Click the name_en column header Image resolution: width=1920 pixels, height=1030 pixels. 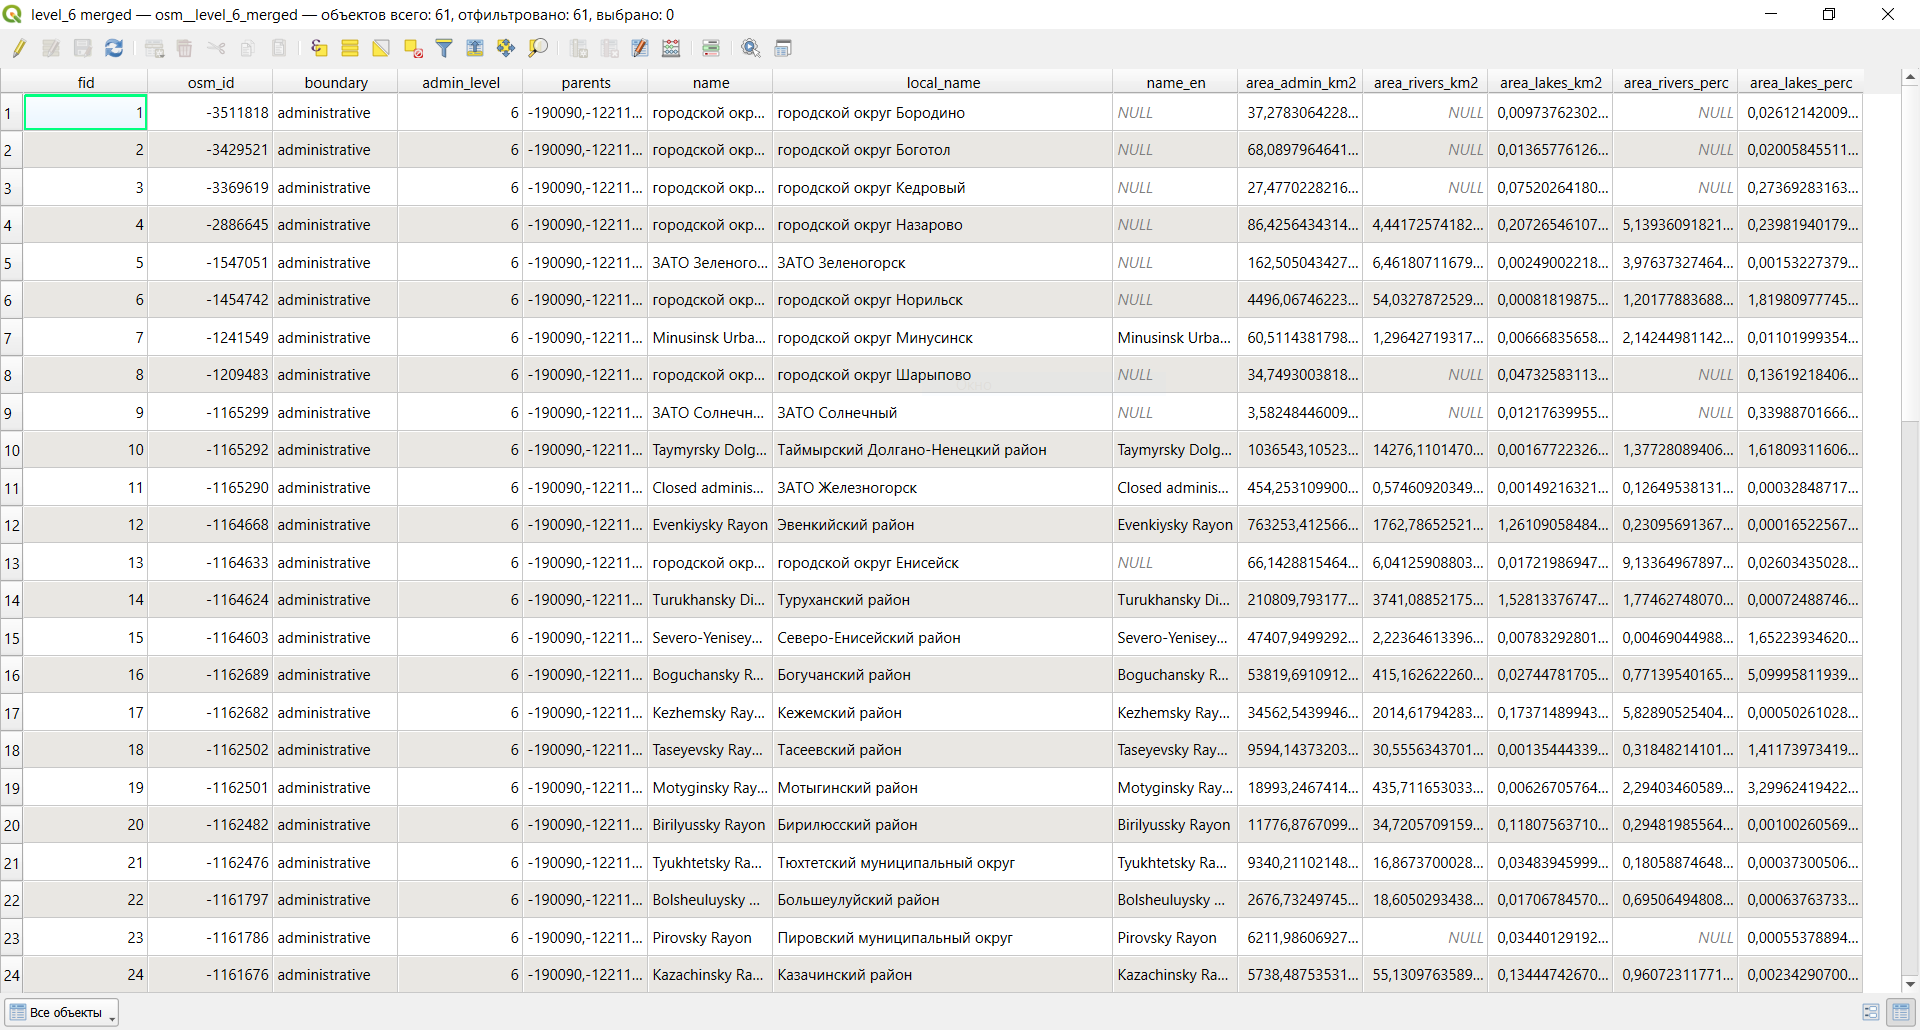[1176, 82]
